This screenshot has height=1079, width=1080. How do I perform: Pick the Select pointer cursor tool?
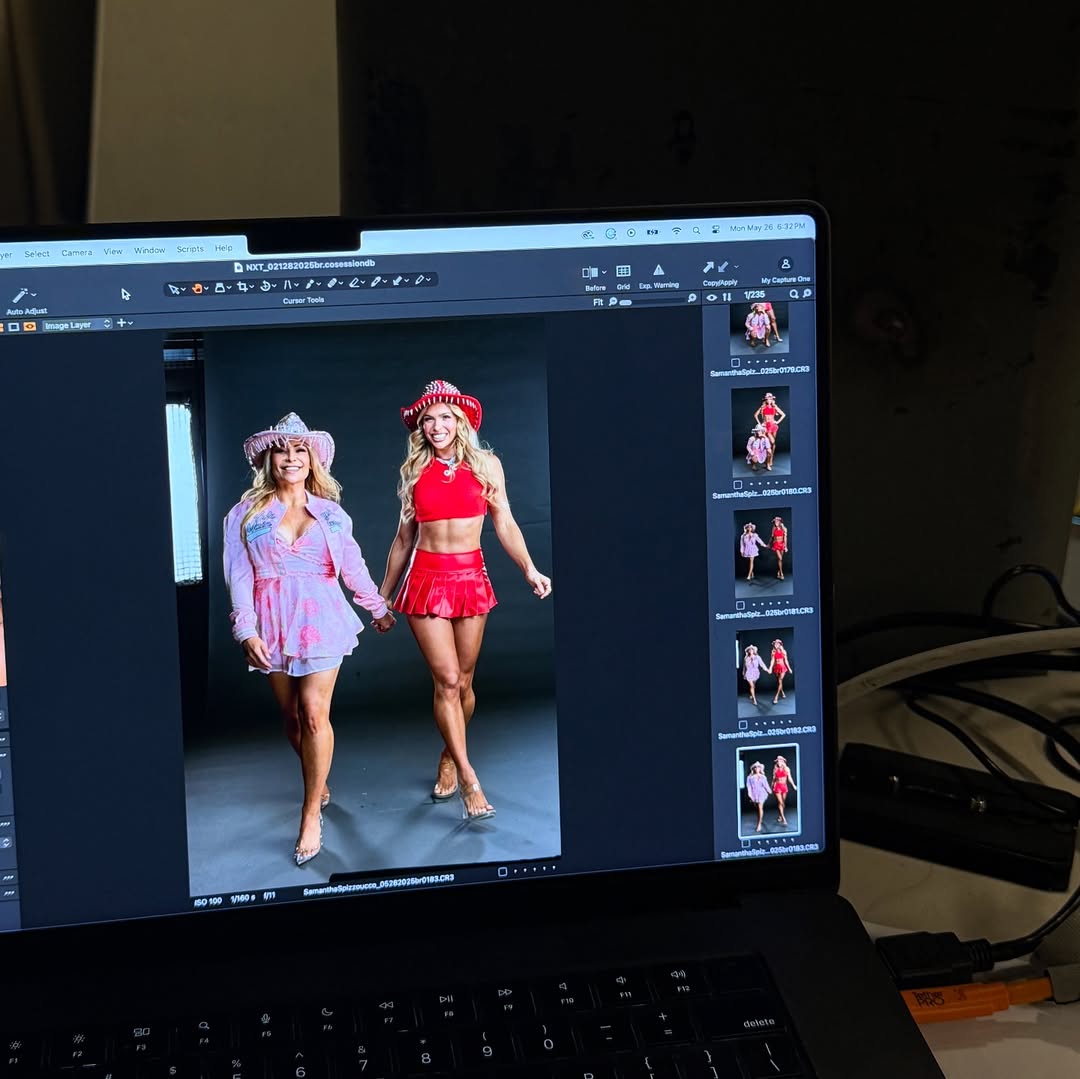pyautogui.click(x=174, y=289)
